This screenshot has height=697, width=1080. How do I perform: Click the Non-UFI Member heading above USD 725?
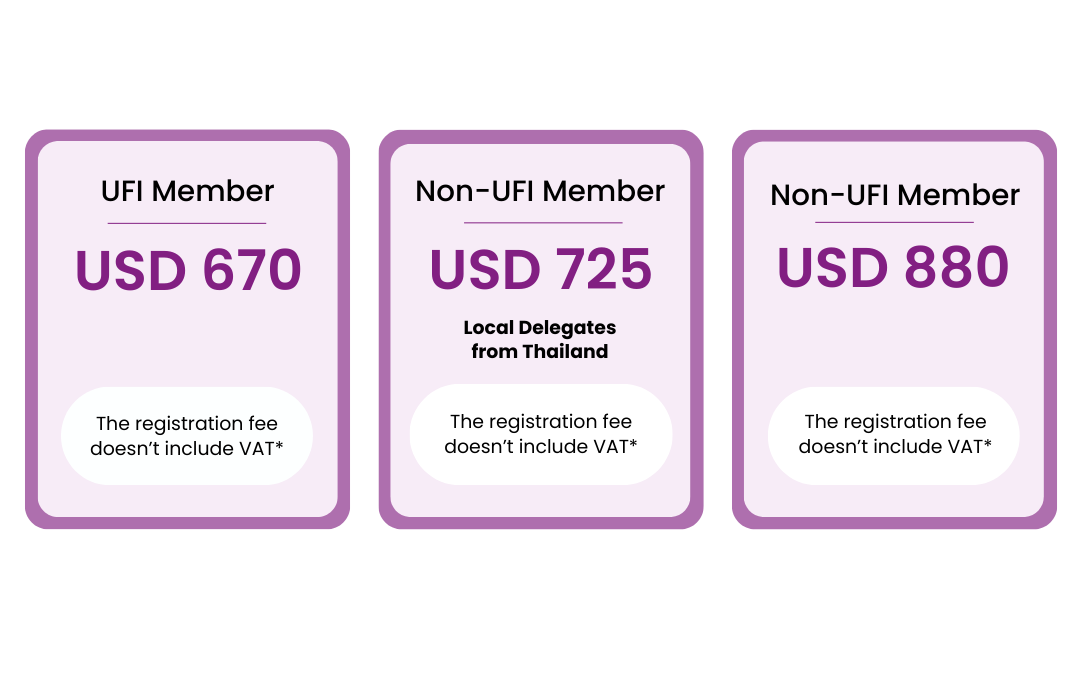click(540, 191)
